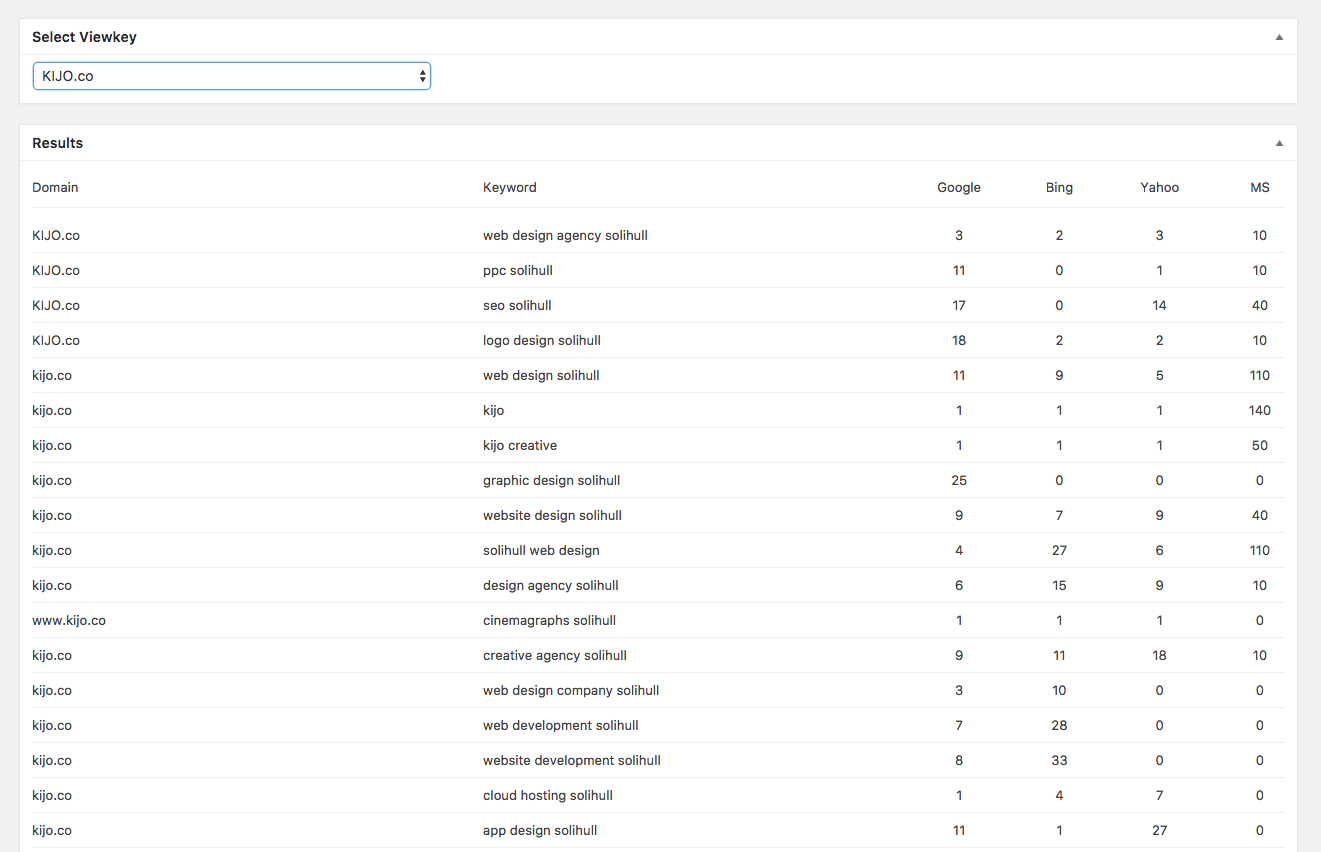Select the MS column header
This screenshot has width=1321, height=852.
pyautogui.click(x=1259, y=187)
